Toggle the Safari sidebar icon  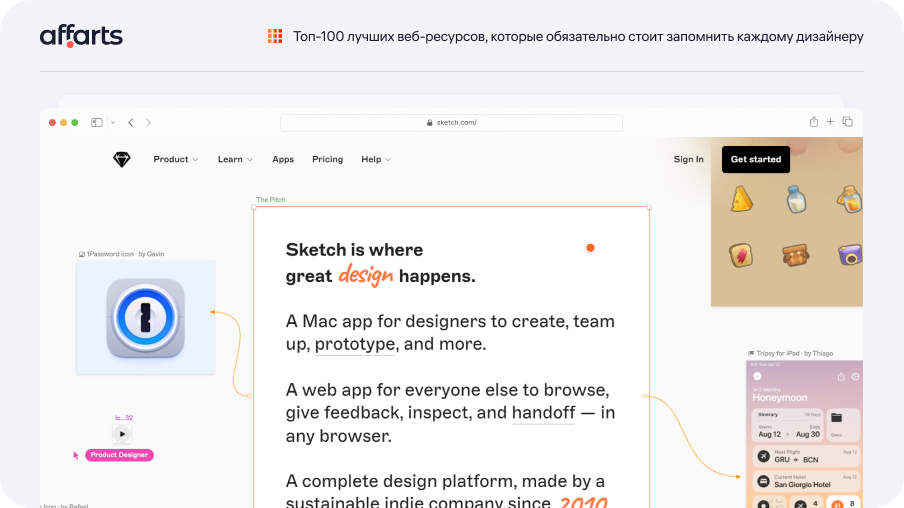click(x=97, y=122)
